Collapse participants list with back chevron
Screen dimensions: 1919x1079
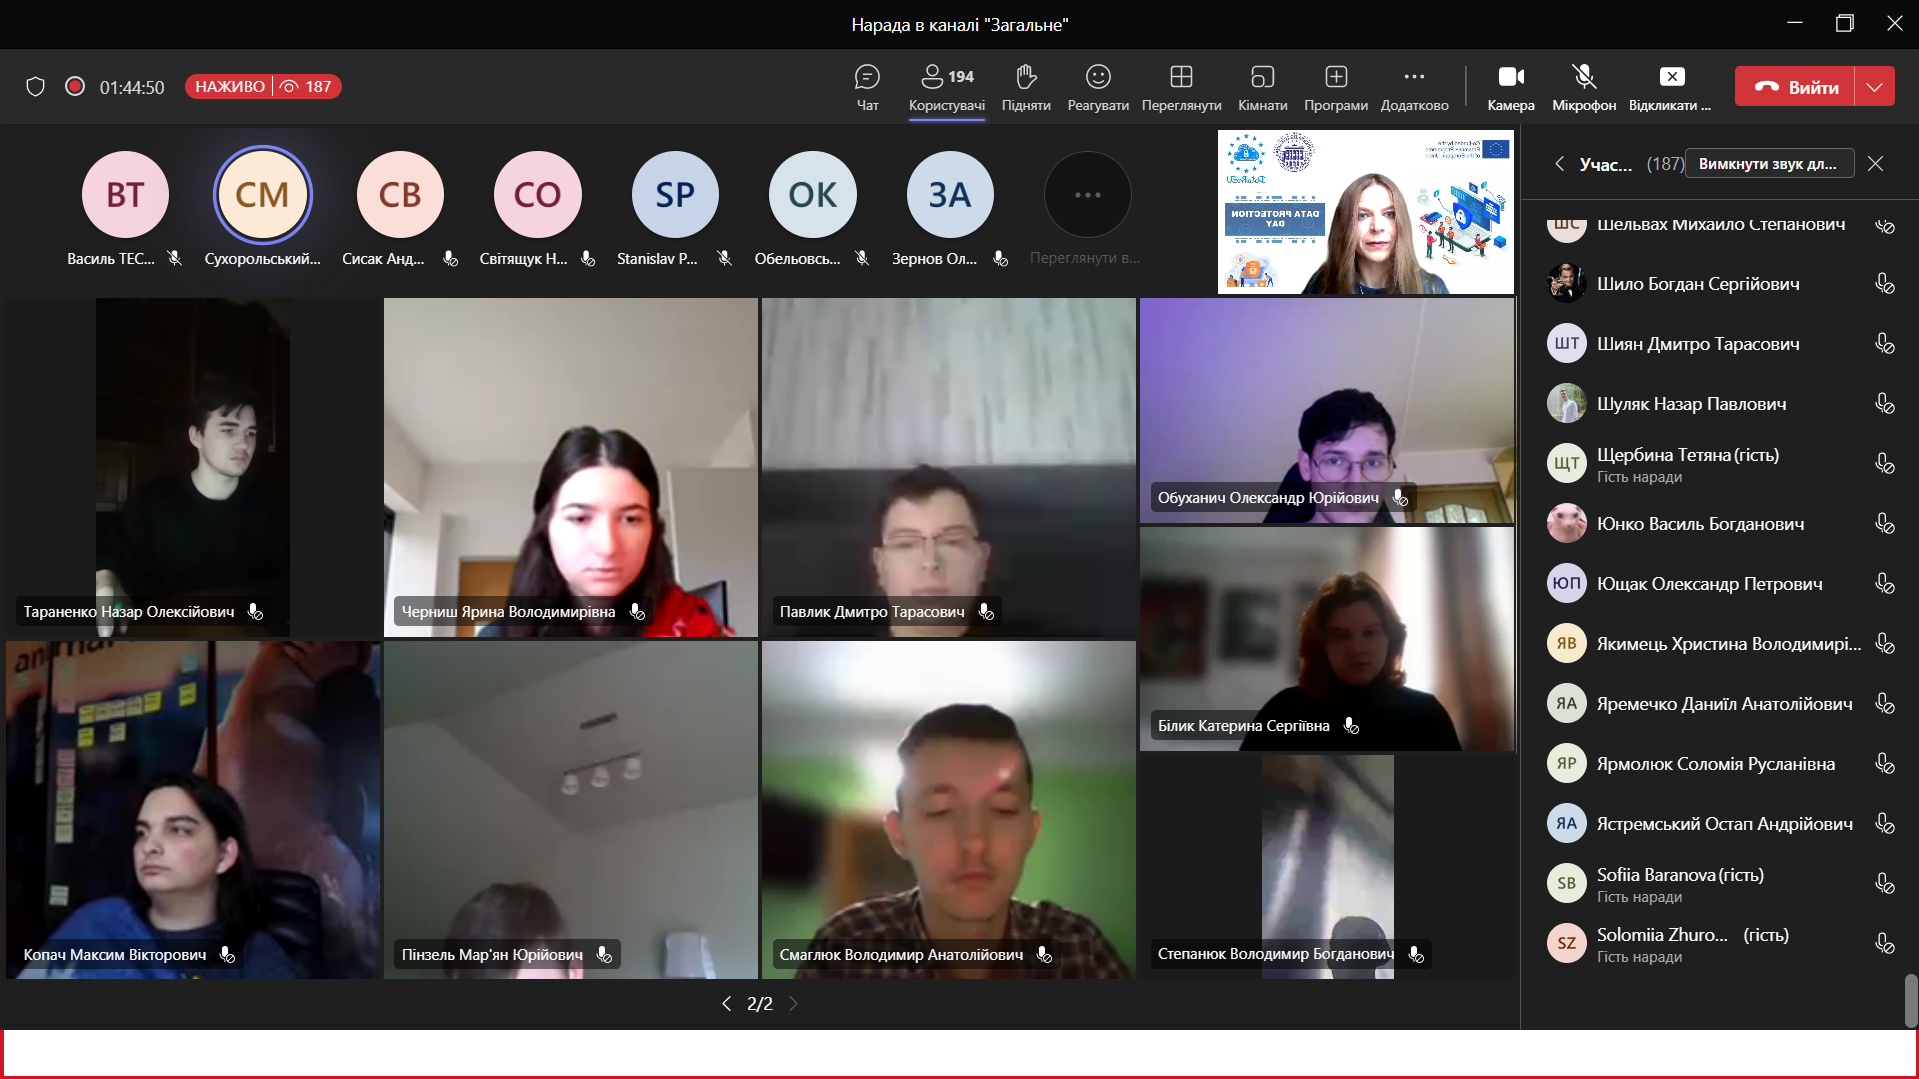[1559, 164]
